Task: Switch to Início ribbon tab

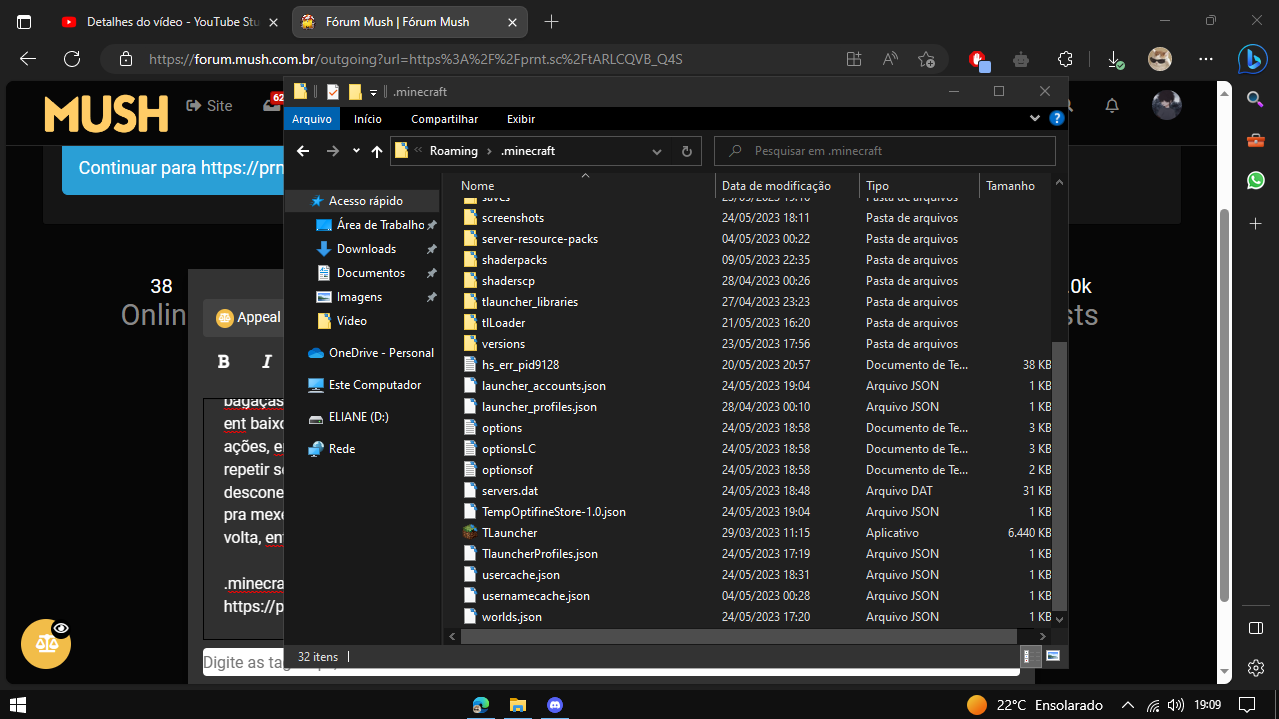Action: coord(368,119)
